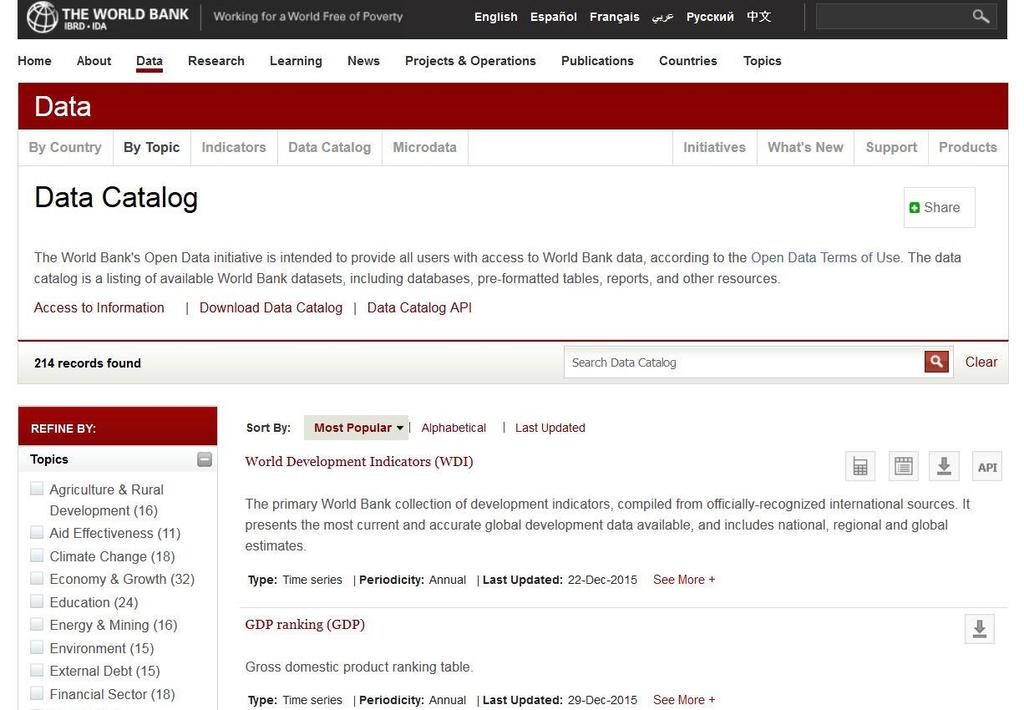Click the World Bank globe logo
The height and width of the screenshot is (710, 1024).
coord(42,17)
